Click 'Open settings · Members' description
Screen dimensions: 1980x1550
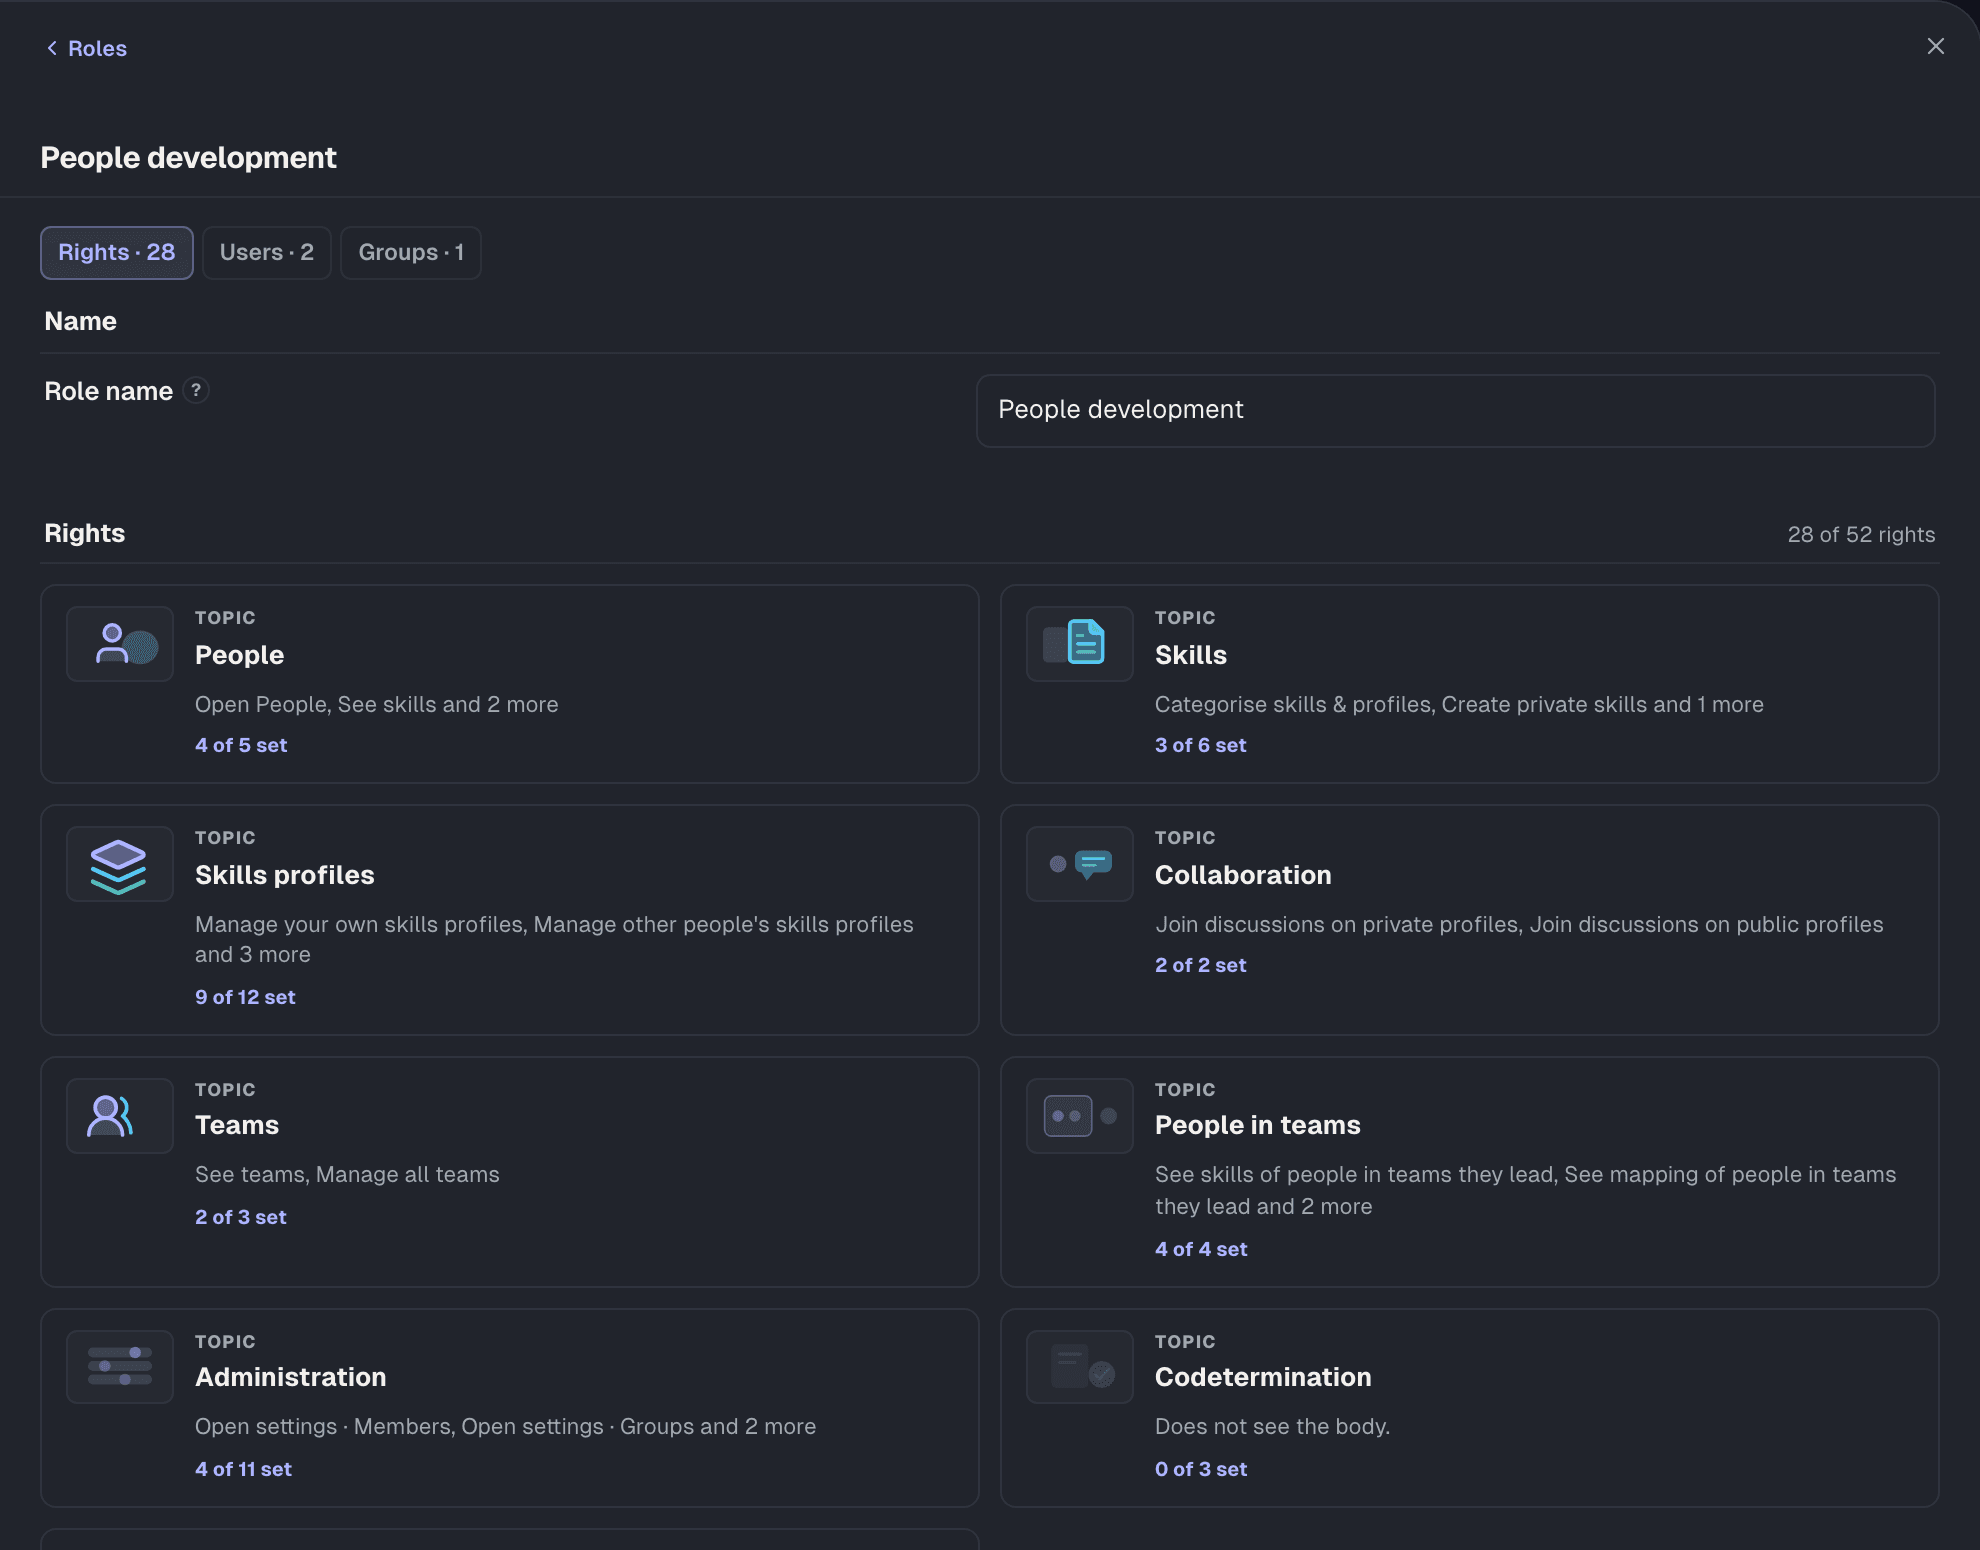point(505,1427)
